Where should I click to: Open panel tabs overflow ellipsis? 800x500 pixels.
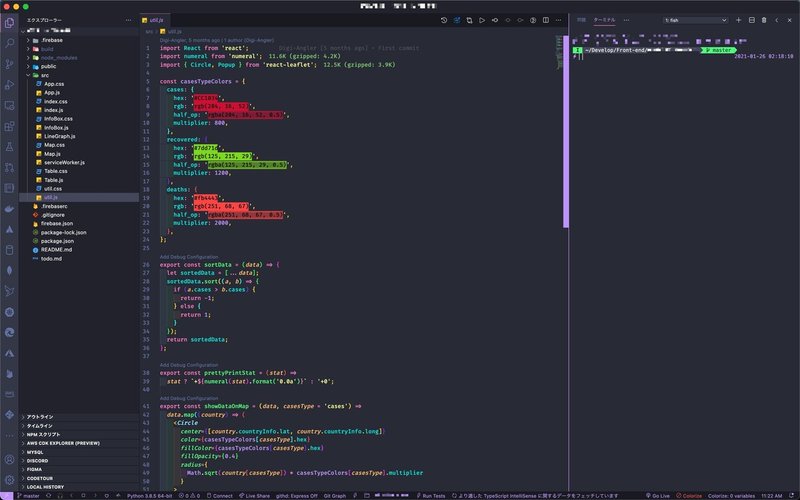click(627, 20)
